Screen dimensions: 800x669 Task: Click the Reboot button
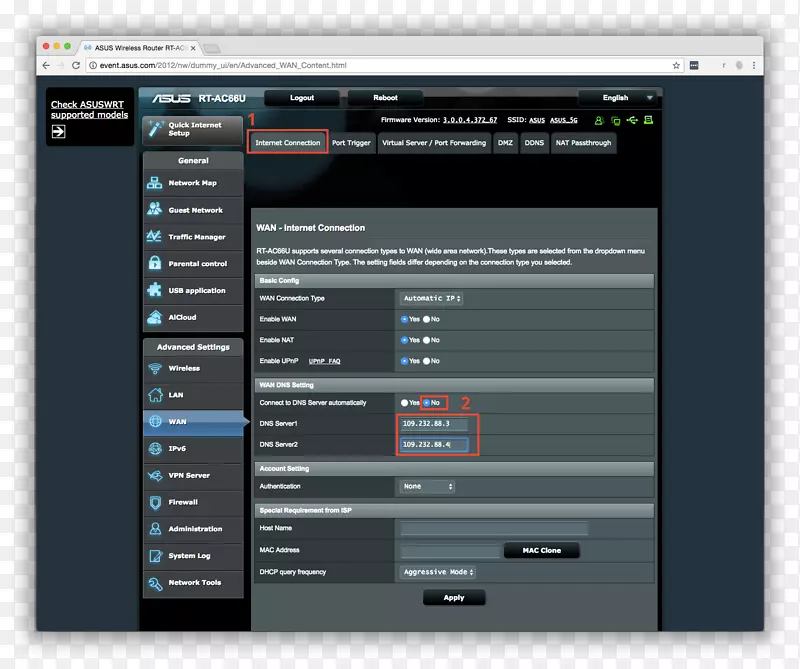coord(385,97)
